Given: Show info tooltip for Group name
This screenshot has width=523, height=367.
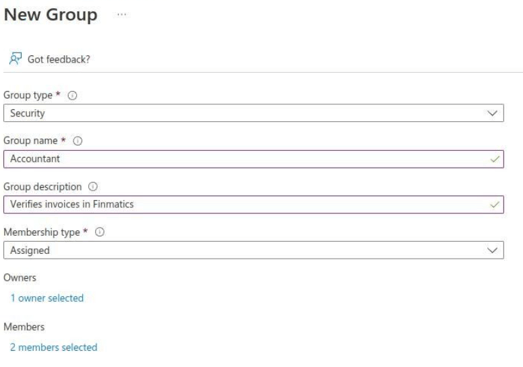Looking at the screenshot, I should point(78,141).
